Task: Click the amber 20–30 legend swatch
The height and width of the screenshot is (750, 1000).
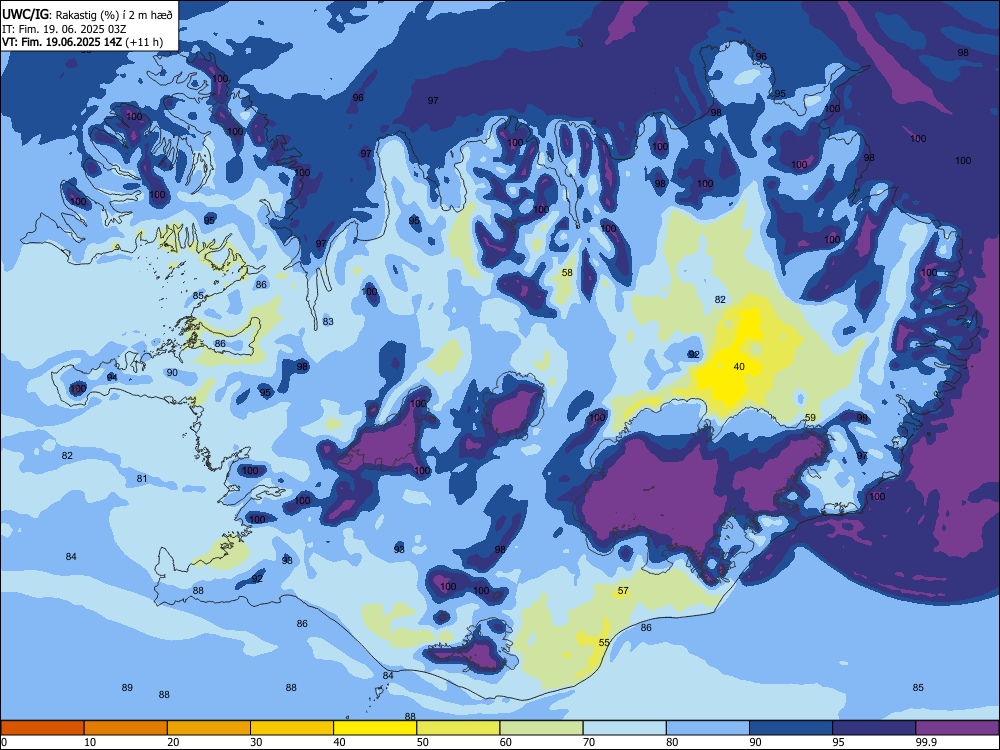Action: [x=209, y=728]
